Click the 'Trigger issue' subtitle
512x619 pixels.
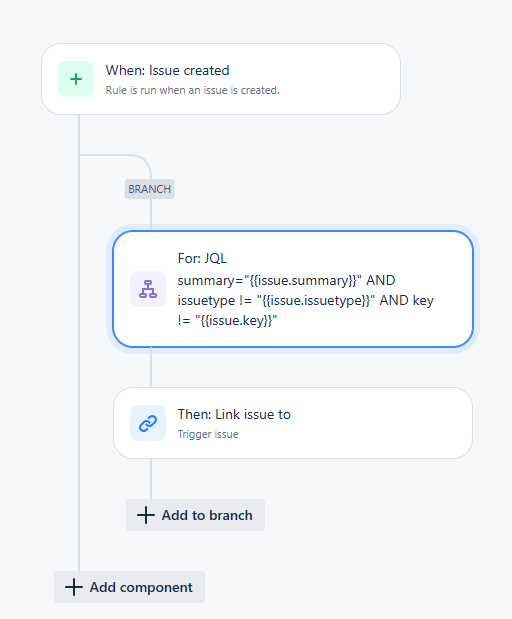tap(208, 434)
